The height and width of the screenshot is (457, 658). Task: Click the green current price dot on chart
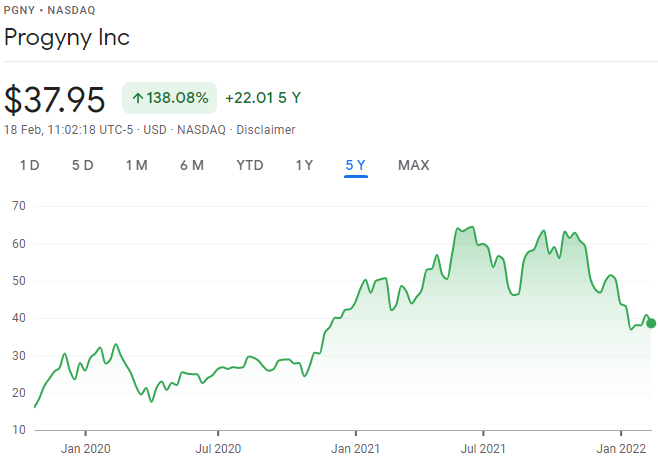coord(651,323)
